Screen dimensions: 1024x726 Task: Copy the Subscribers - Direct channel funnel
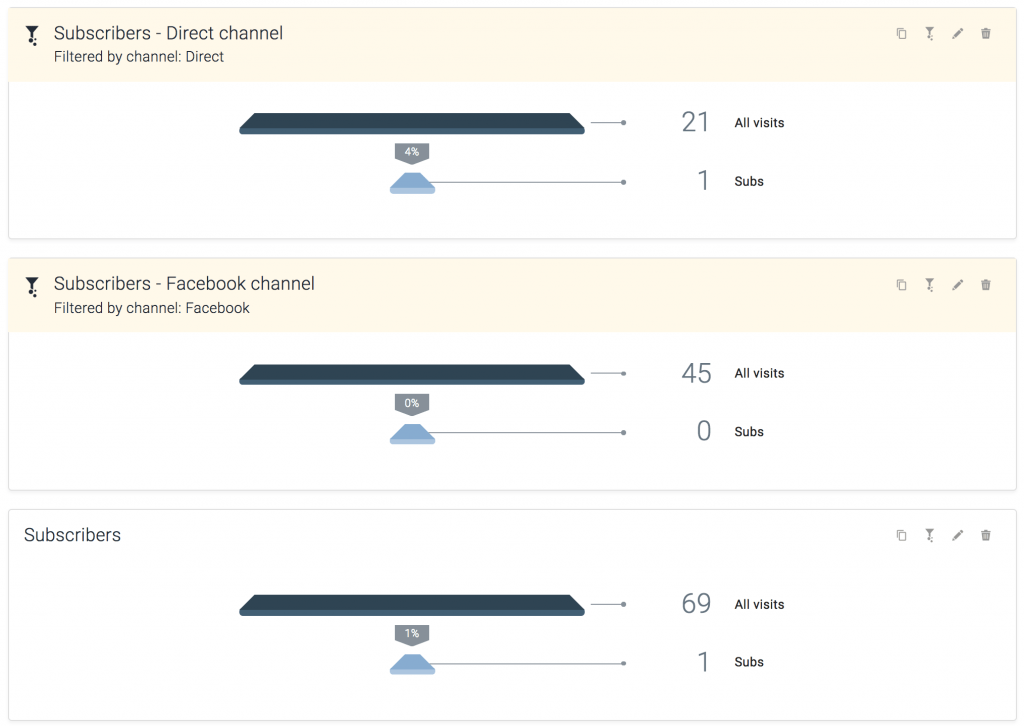pyautogui.click(x=901, y=33)
